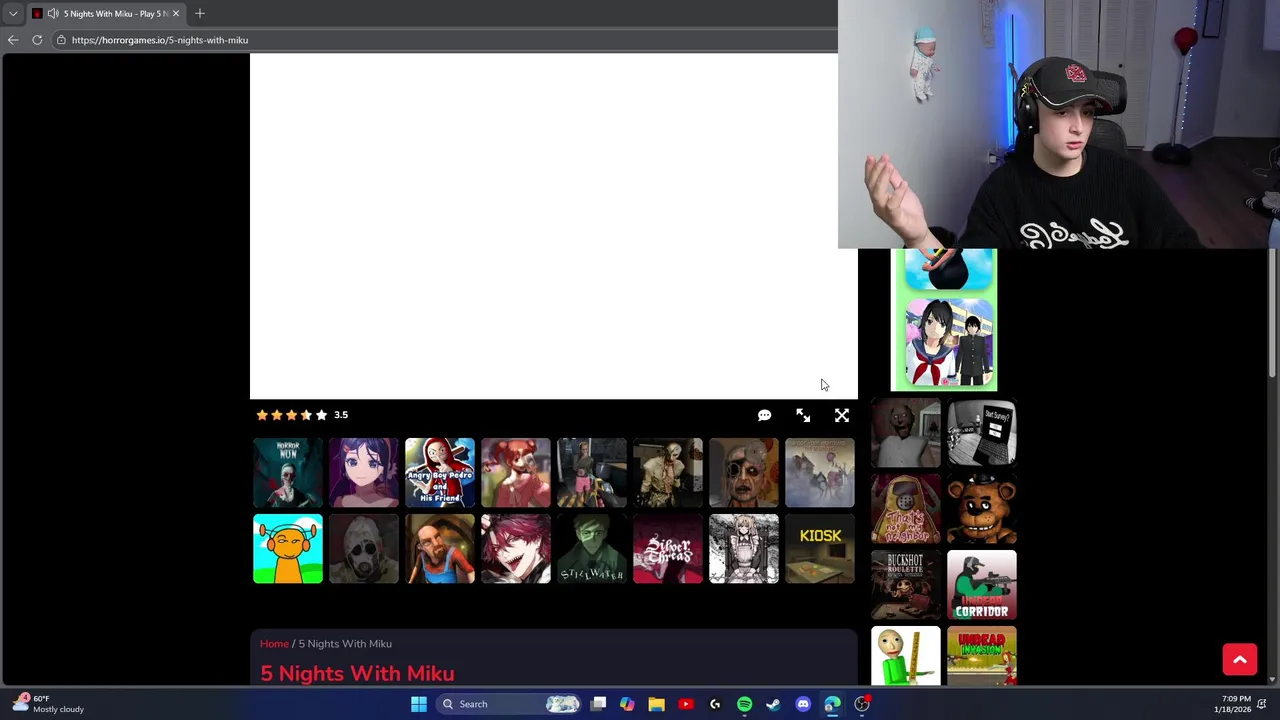Launch Copilot from the taskbar
1280x720 pixels.
tap(627, 704)
